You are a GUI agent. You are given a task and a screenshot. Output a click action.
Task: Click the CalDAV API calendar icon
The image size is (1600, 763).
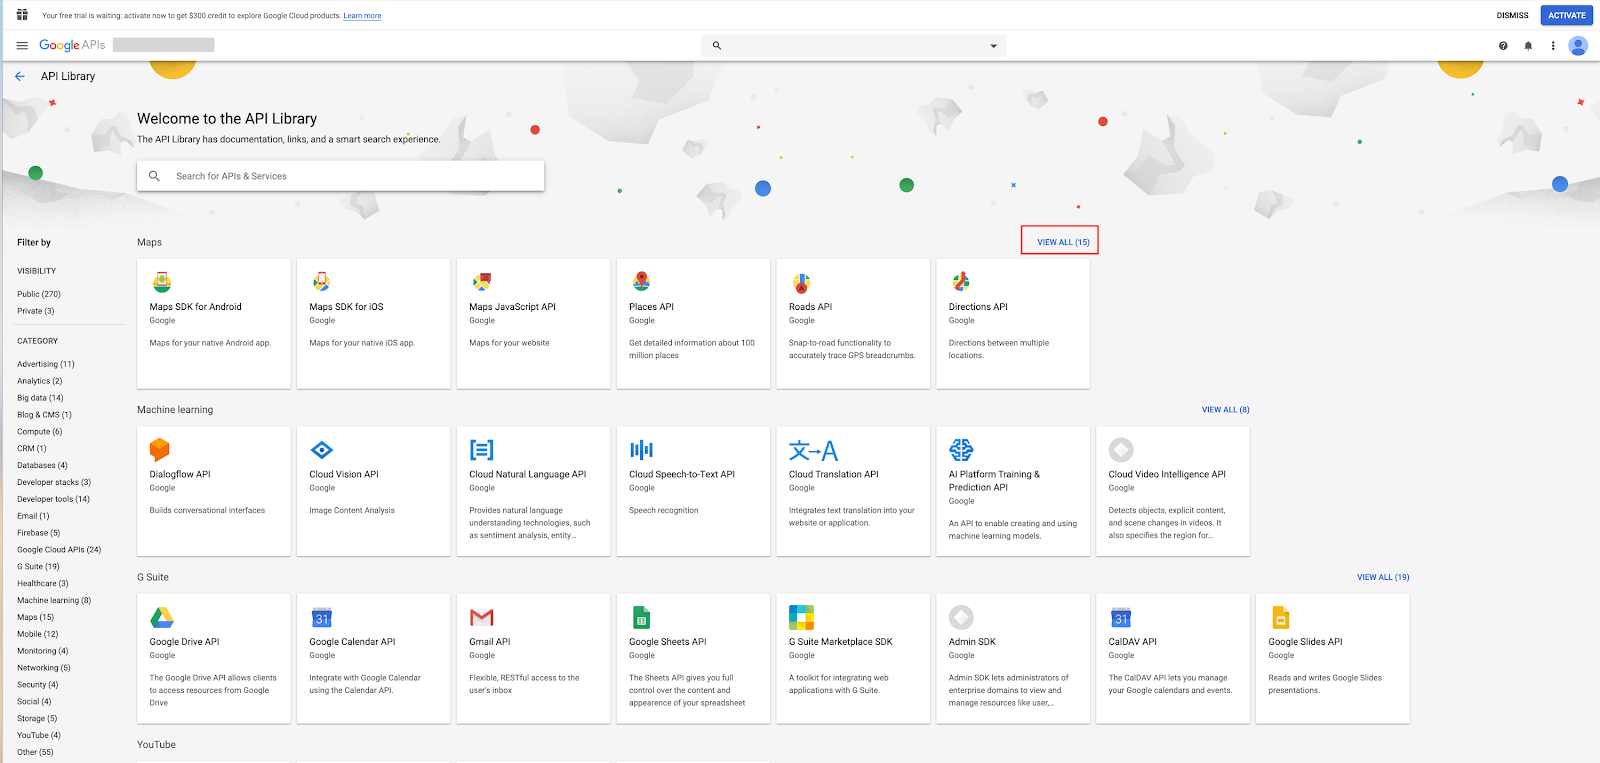(1121, 617)
